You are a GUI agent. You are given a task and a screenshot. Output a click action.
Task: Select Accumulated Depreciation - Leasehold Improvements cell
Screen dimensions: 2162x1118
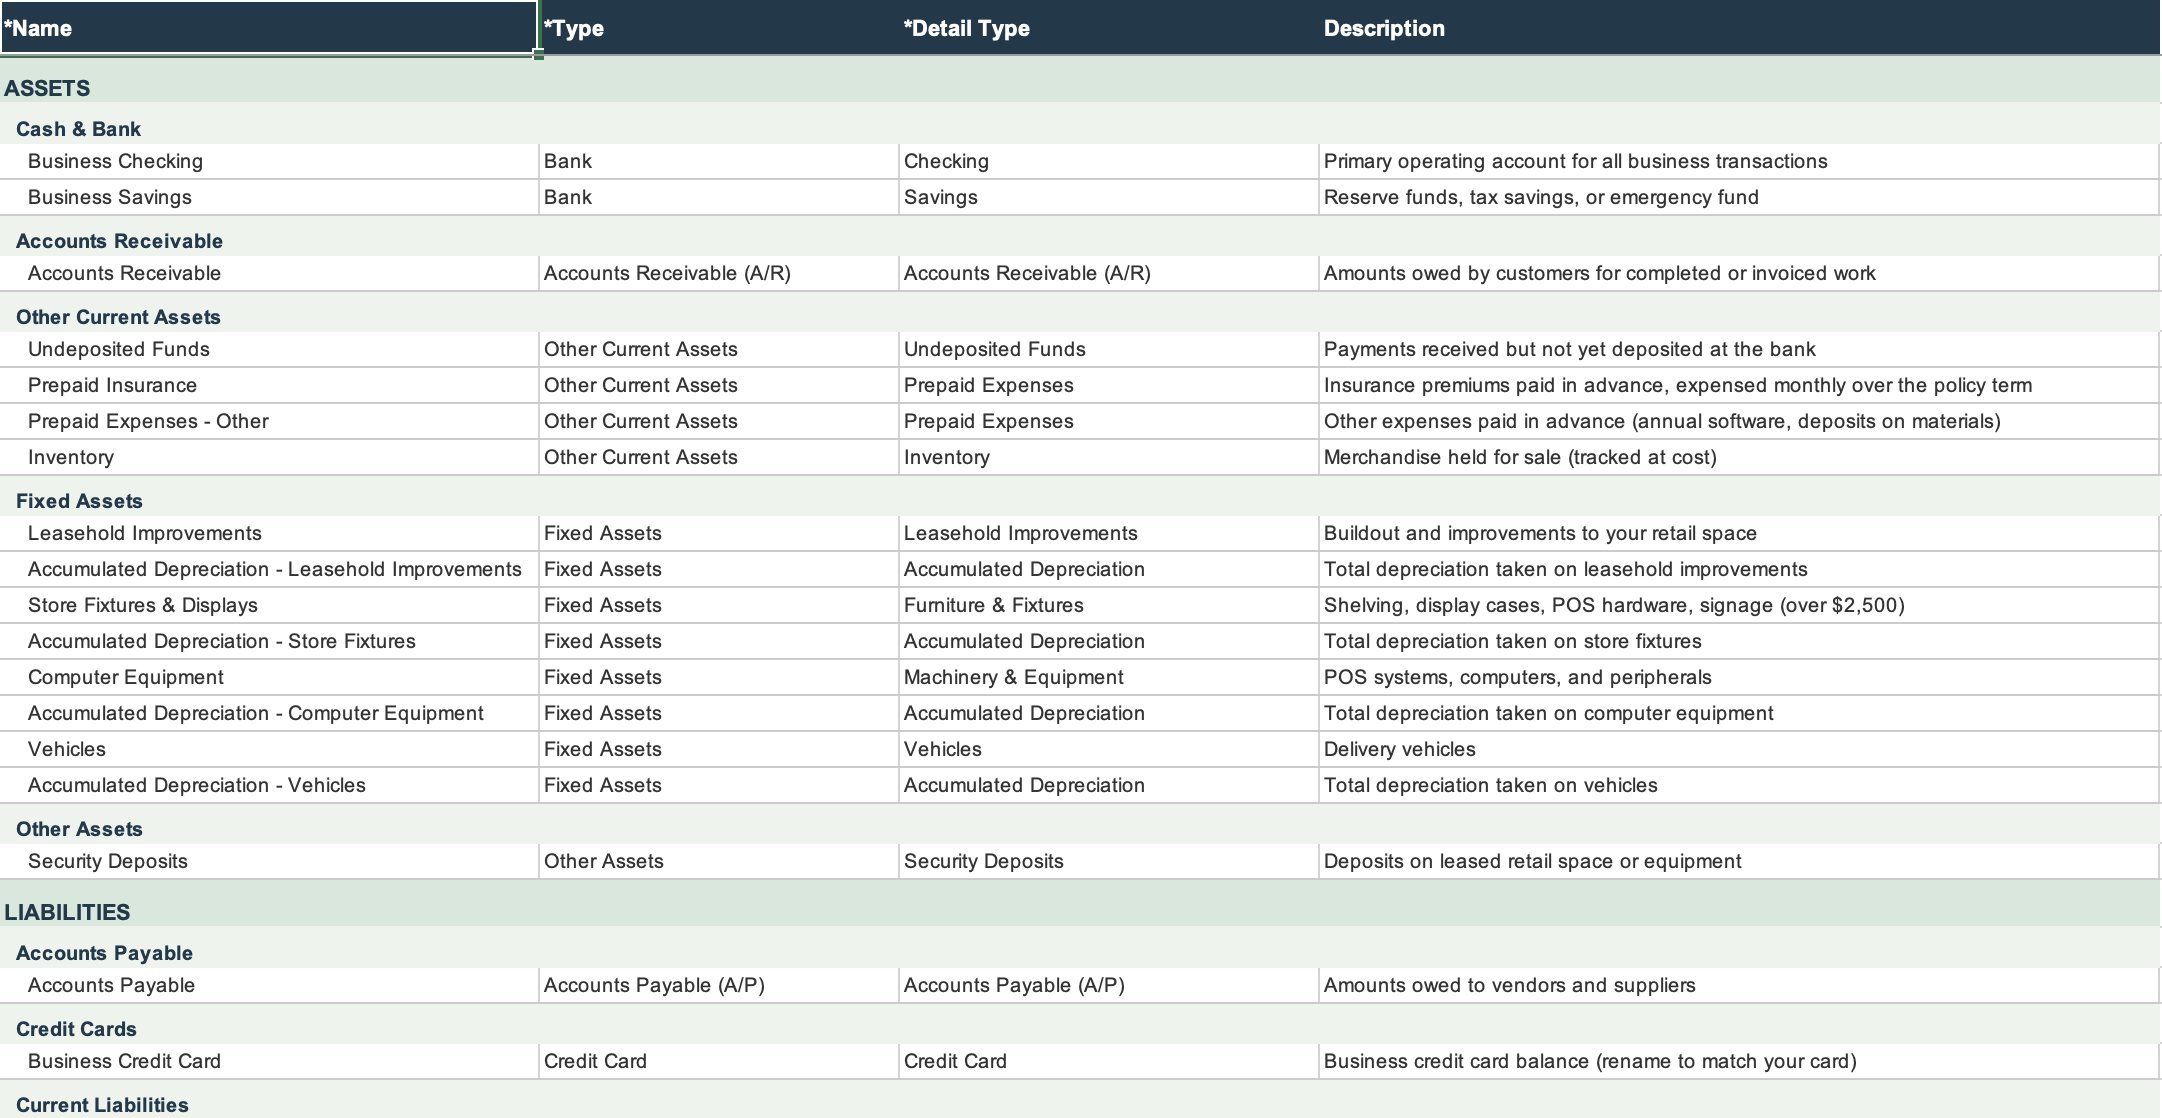pyautogui.click(x=269, y=570)
